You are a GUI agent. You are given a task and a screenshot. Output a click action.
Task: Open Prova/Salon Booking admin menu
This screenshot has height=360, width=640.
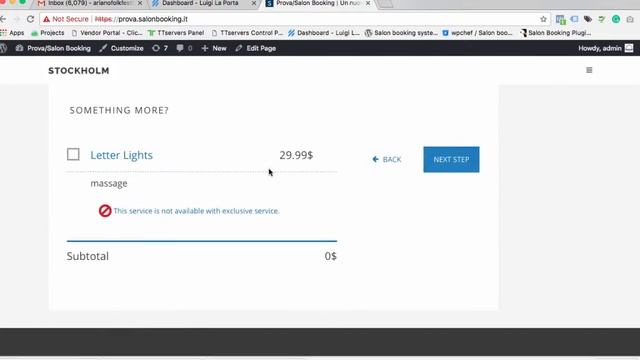(53, 48)
